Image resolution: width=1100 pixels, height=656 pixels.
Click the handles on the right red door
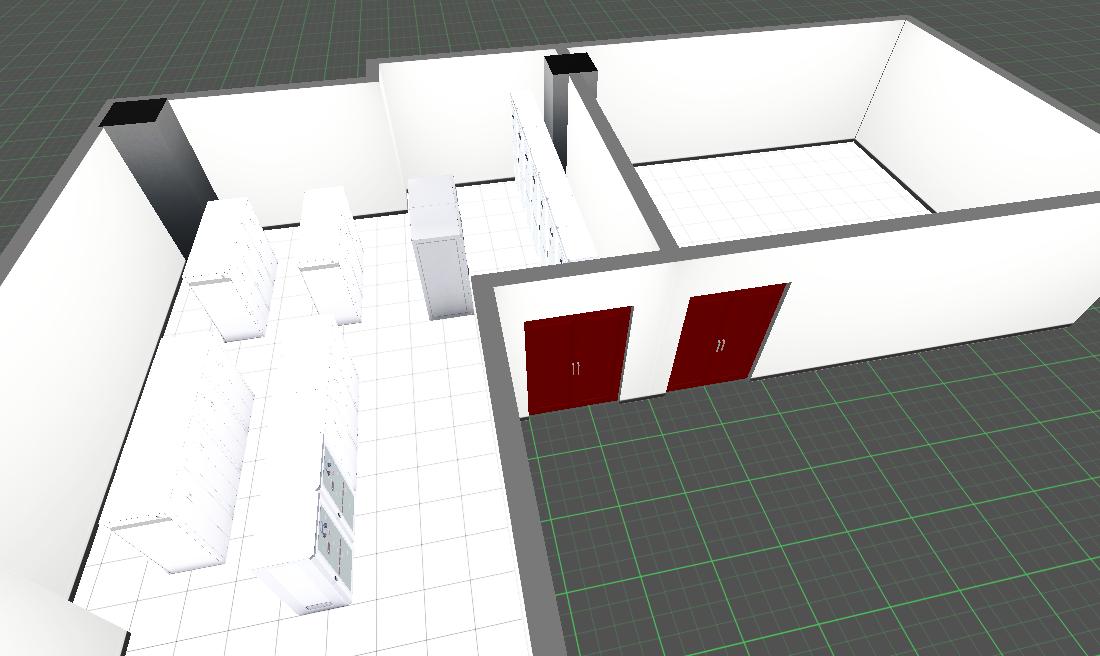click(x=721, y=346)
